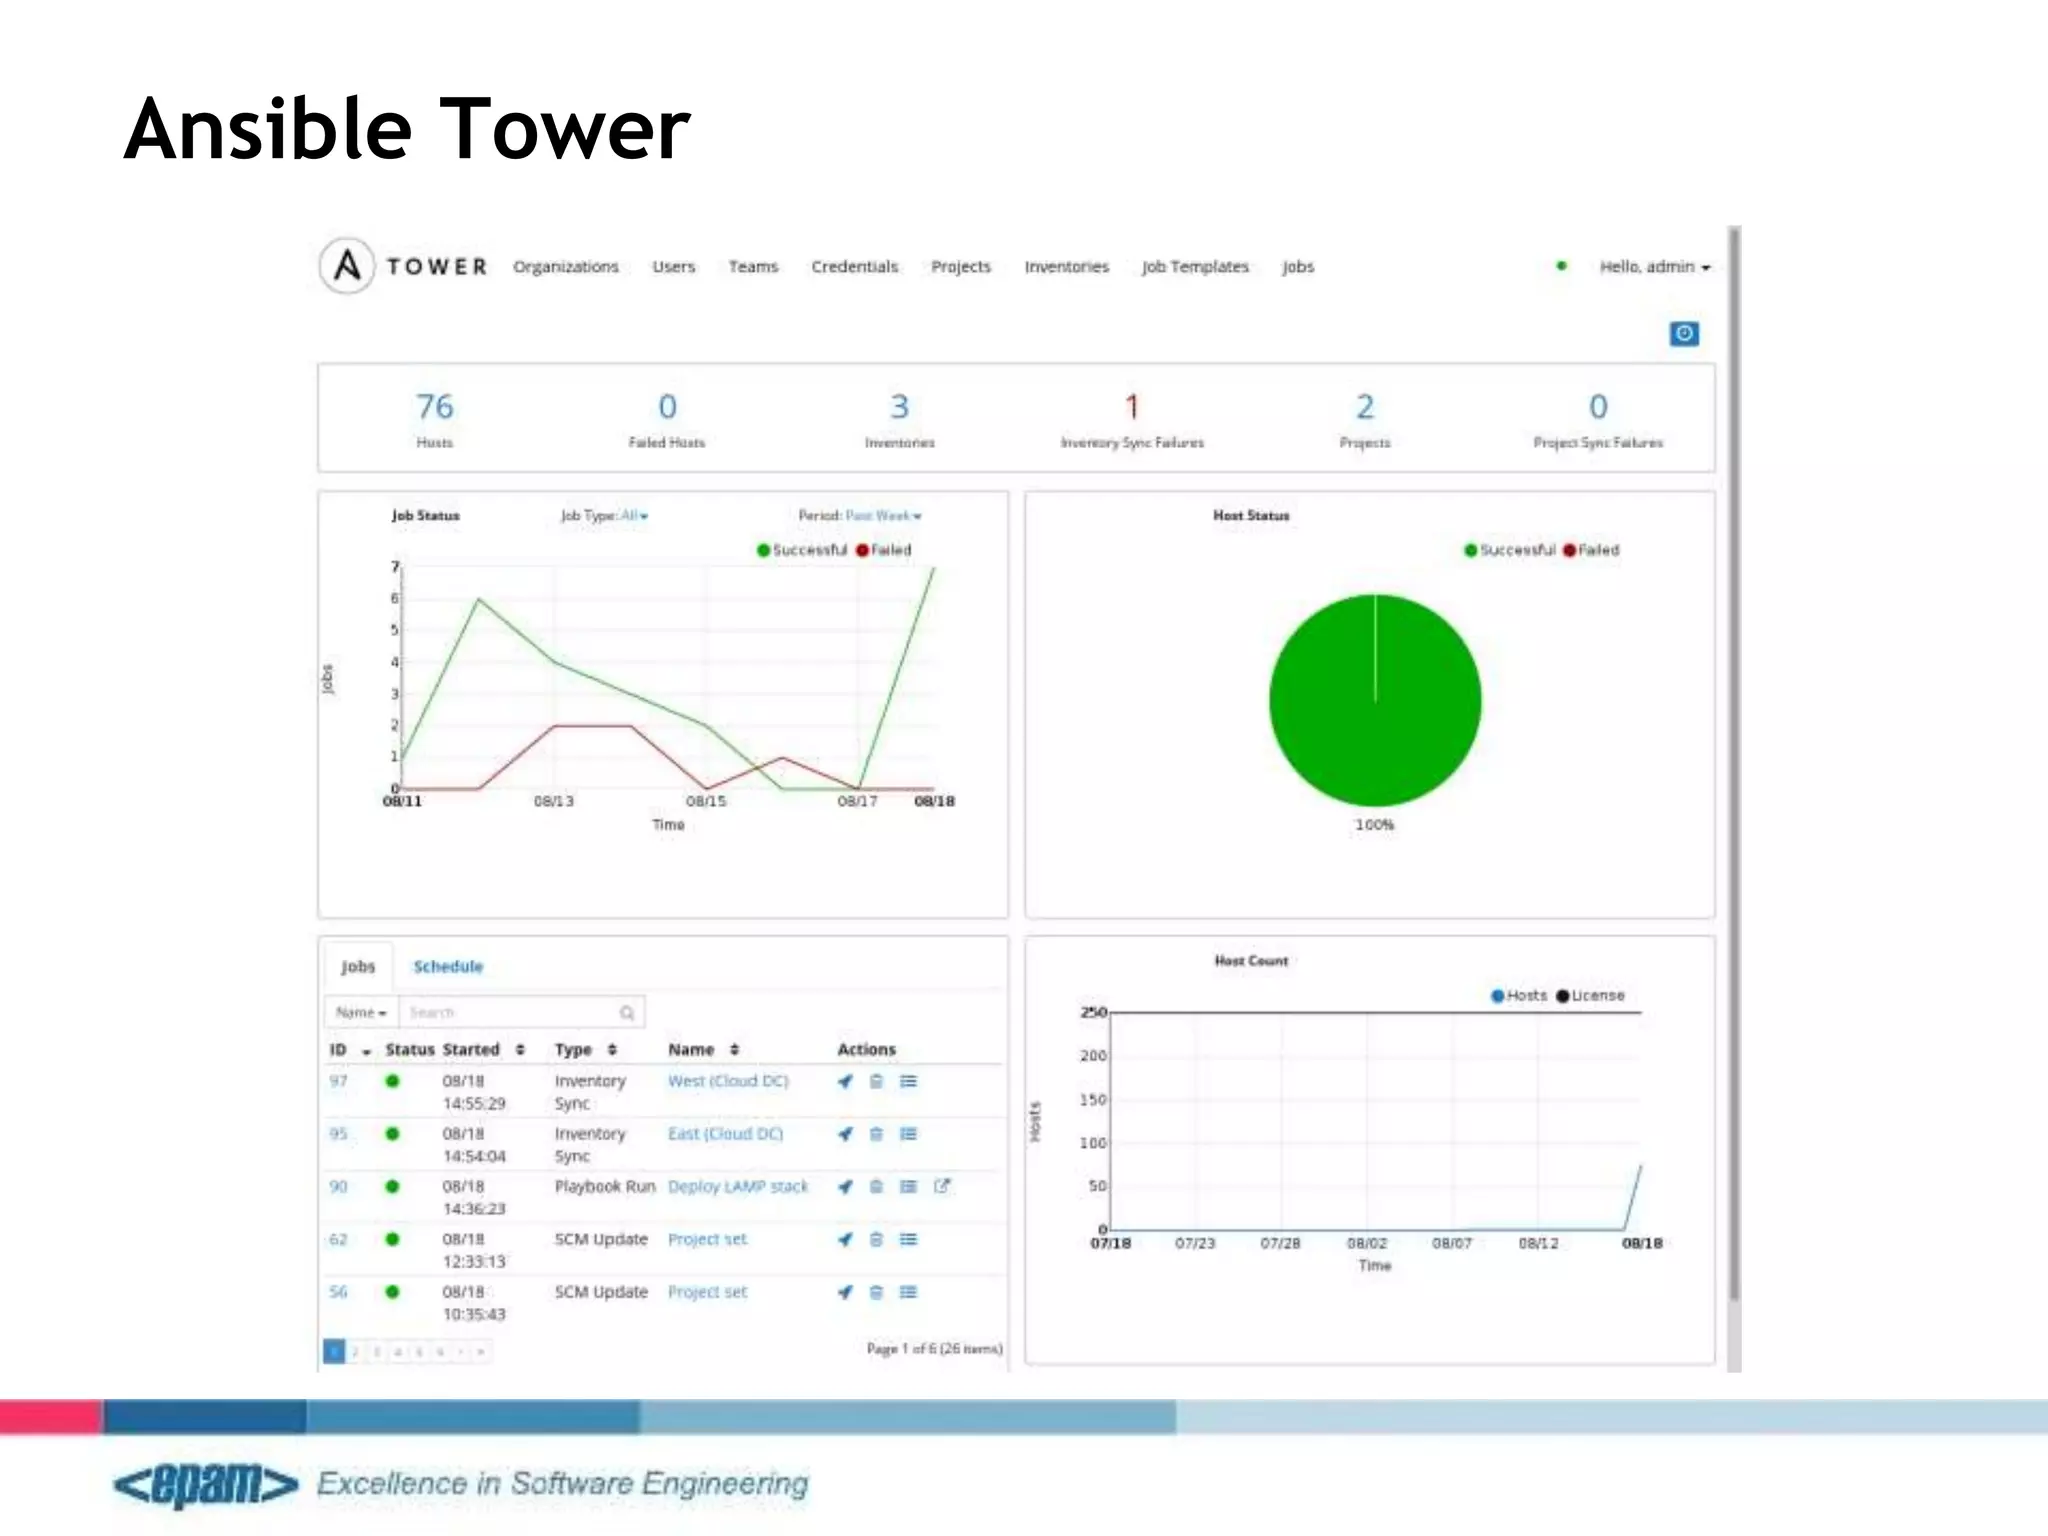Relaunch job 95 East (Cloud DC) rocket icon
This screenshot has width=2048, height=1536.
845,1134
